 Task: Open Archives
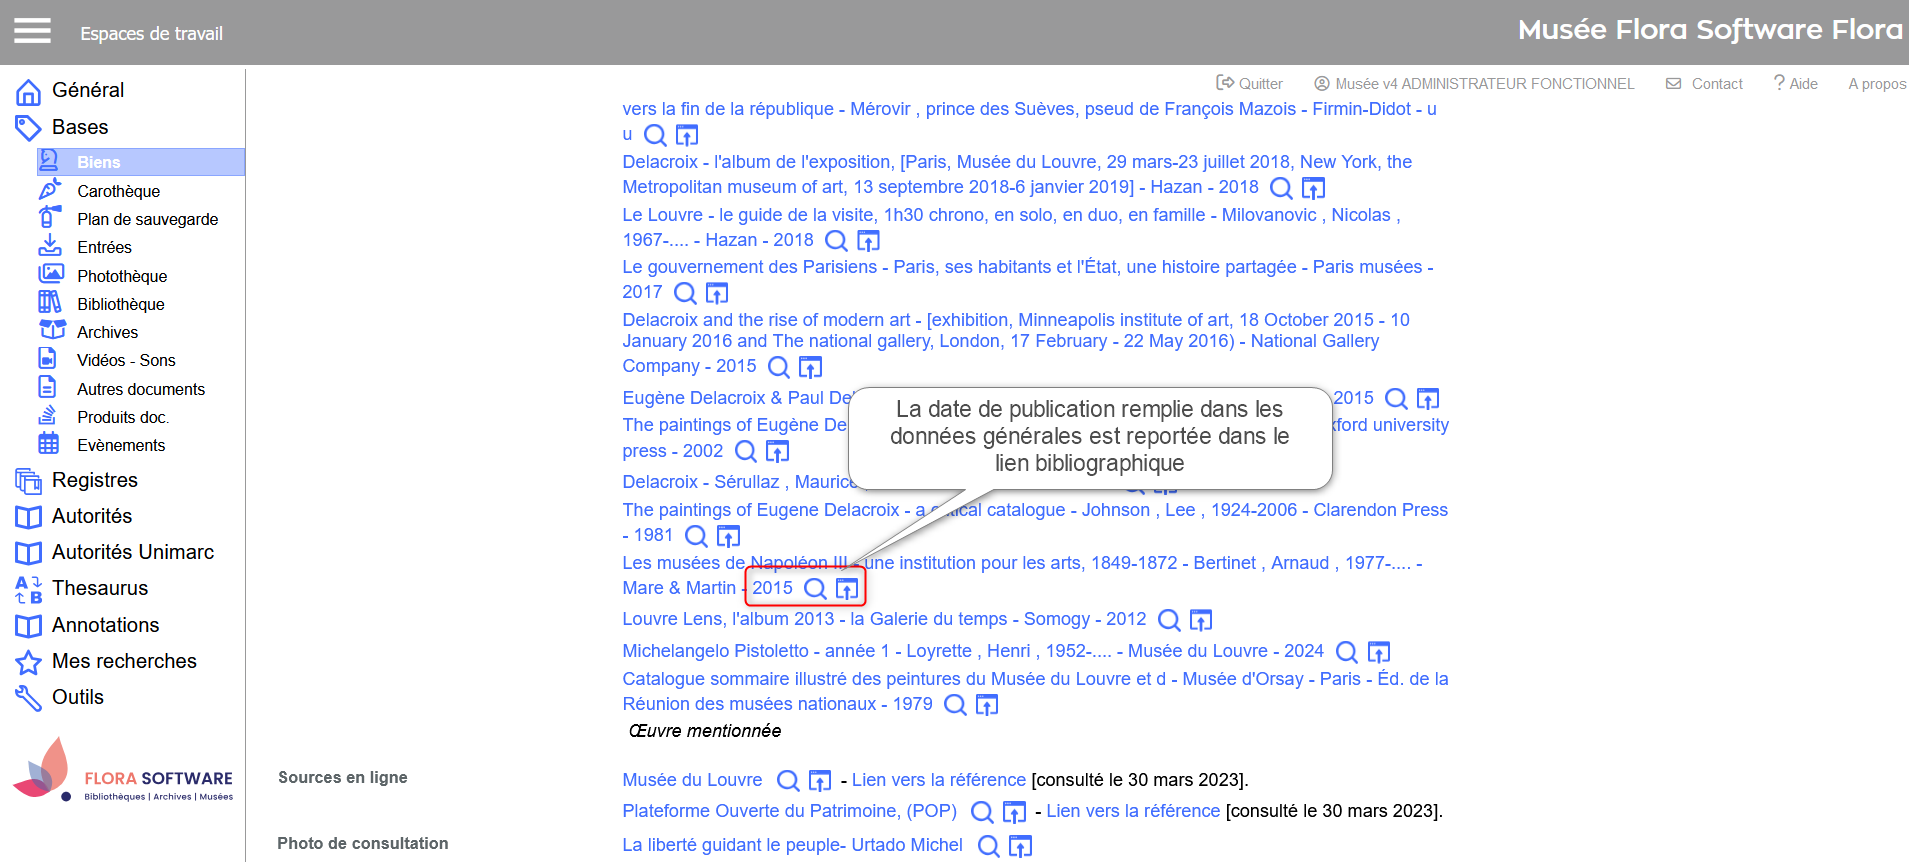click(107, 332)
